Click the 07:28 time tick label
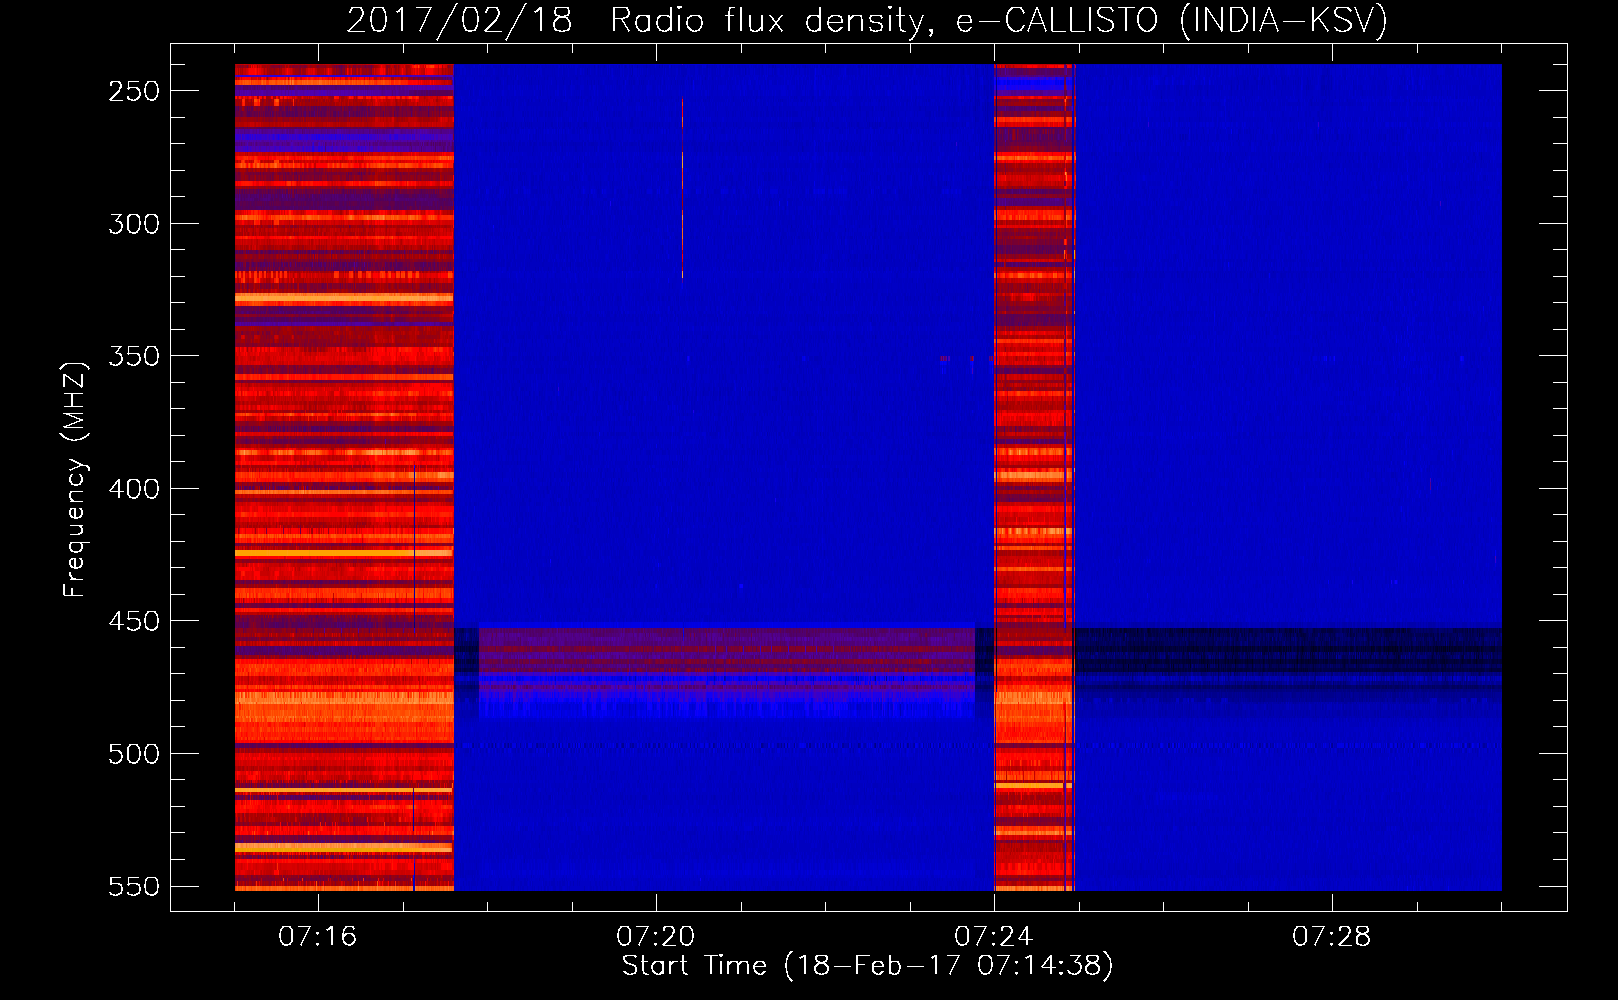Viewport: 1618px width, 1000px height. click(1331, 937)
